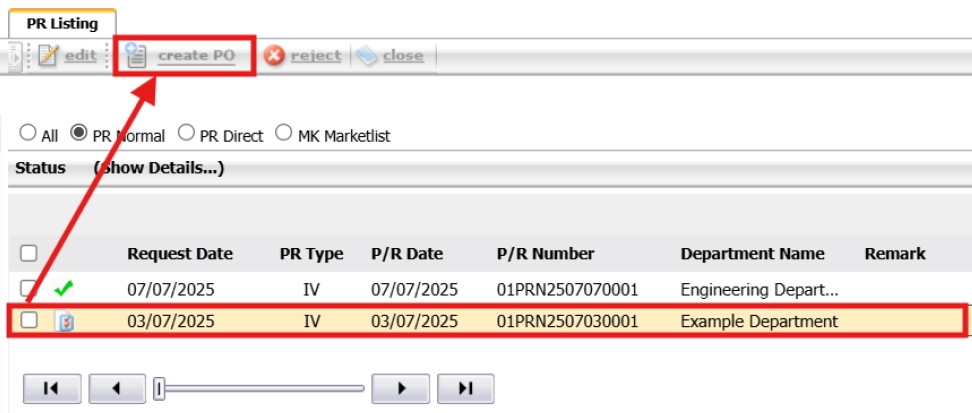The image size is (972, 413).
Task: Click the pagination slider handle
Action: coord(159,388)
